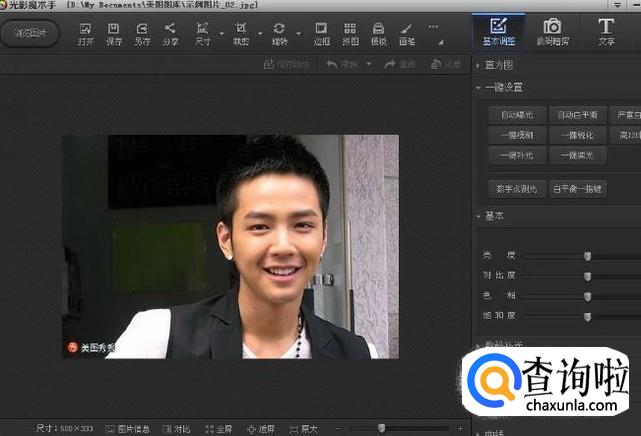Screen dimensions: 641x436
Task: Select the 边框 (Border) tool icon
Action: coord(321,32)
